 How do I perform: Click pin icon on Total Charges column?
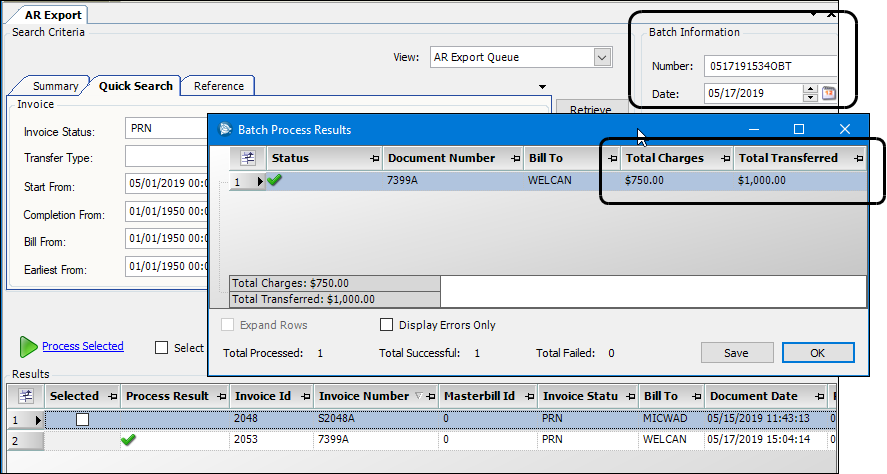[x=724, y=158]
